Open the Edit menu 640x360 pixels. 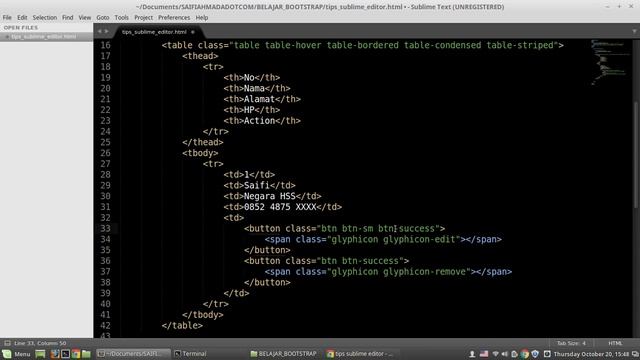22,18
